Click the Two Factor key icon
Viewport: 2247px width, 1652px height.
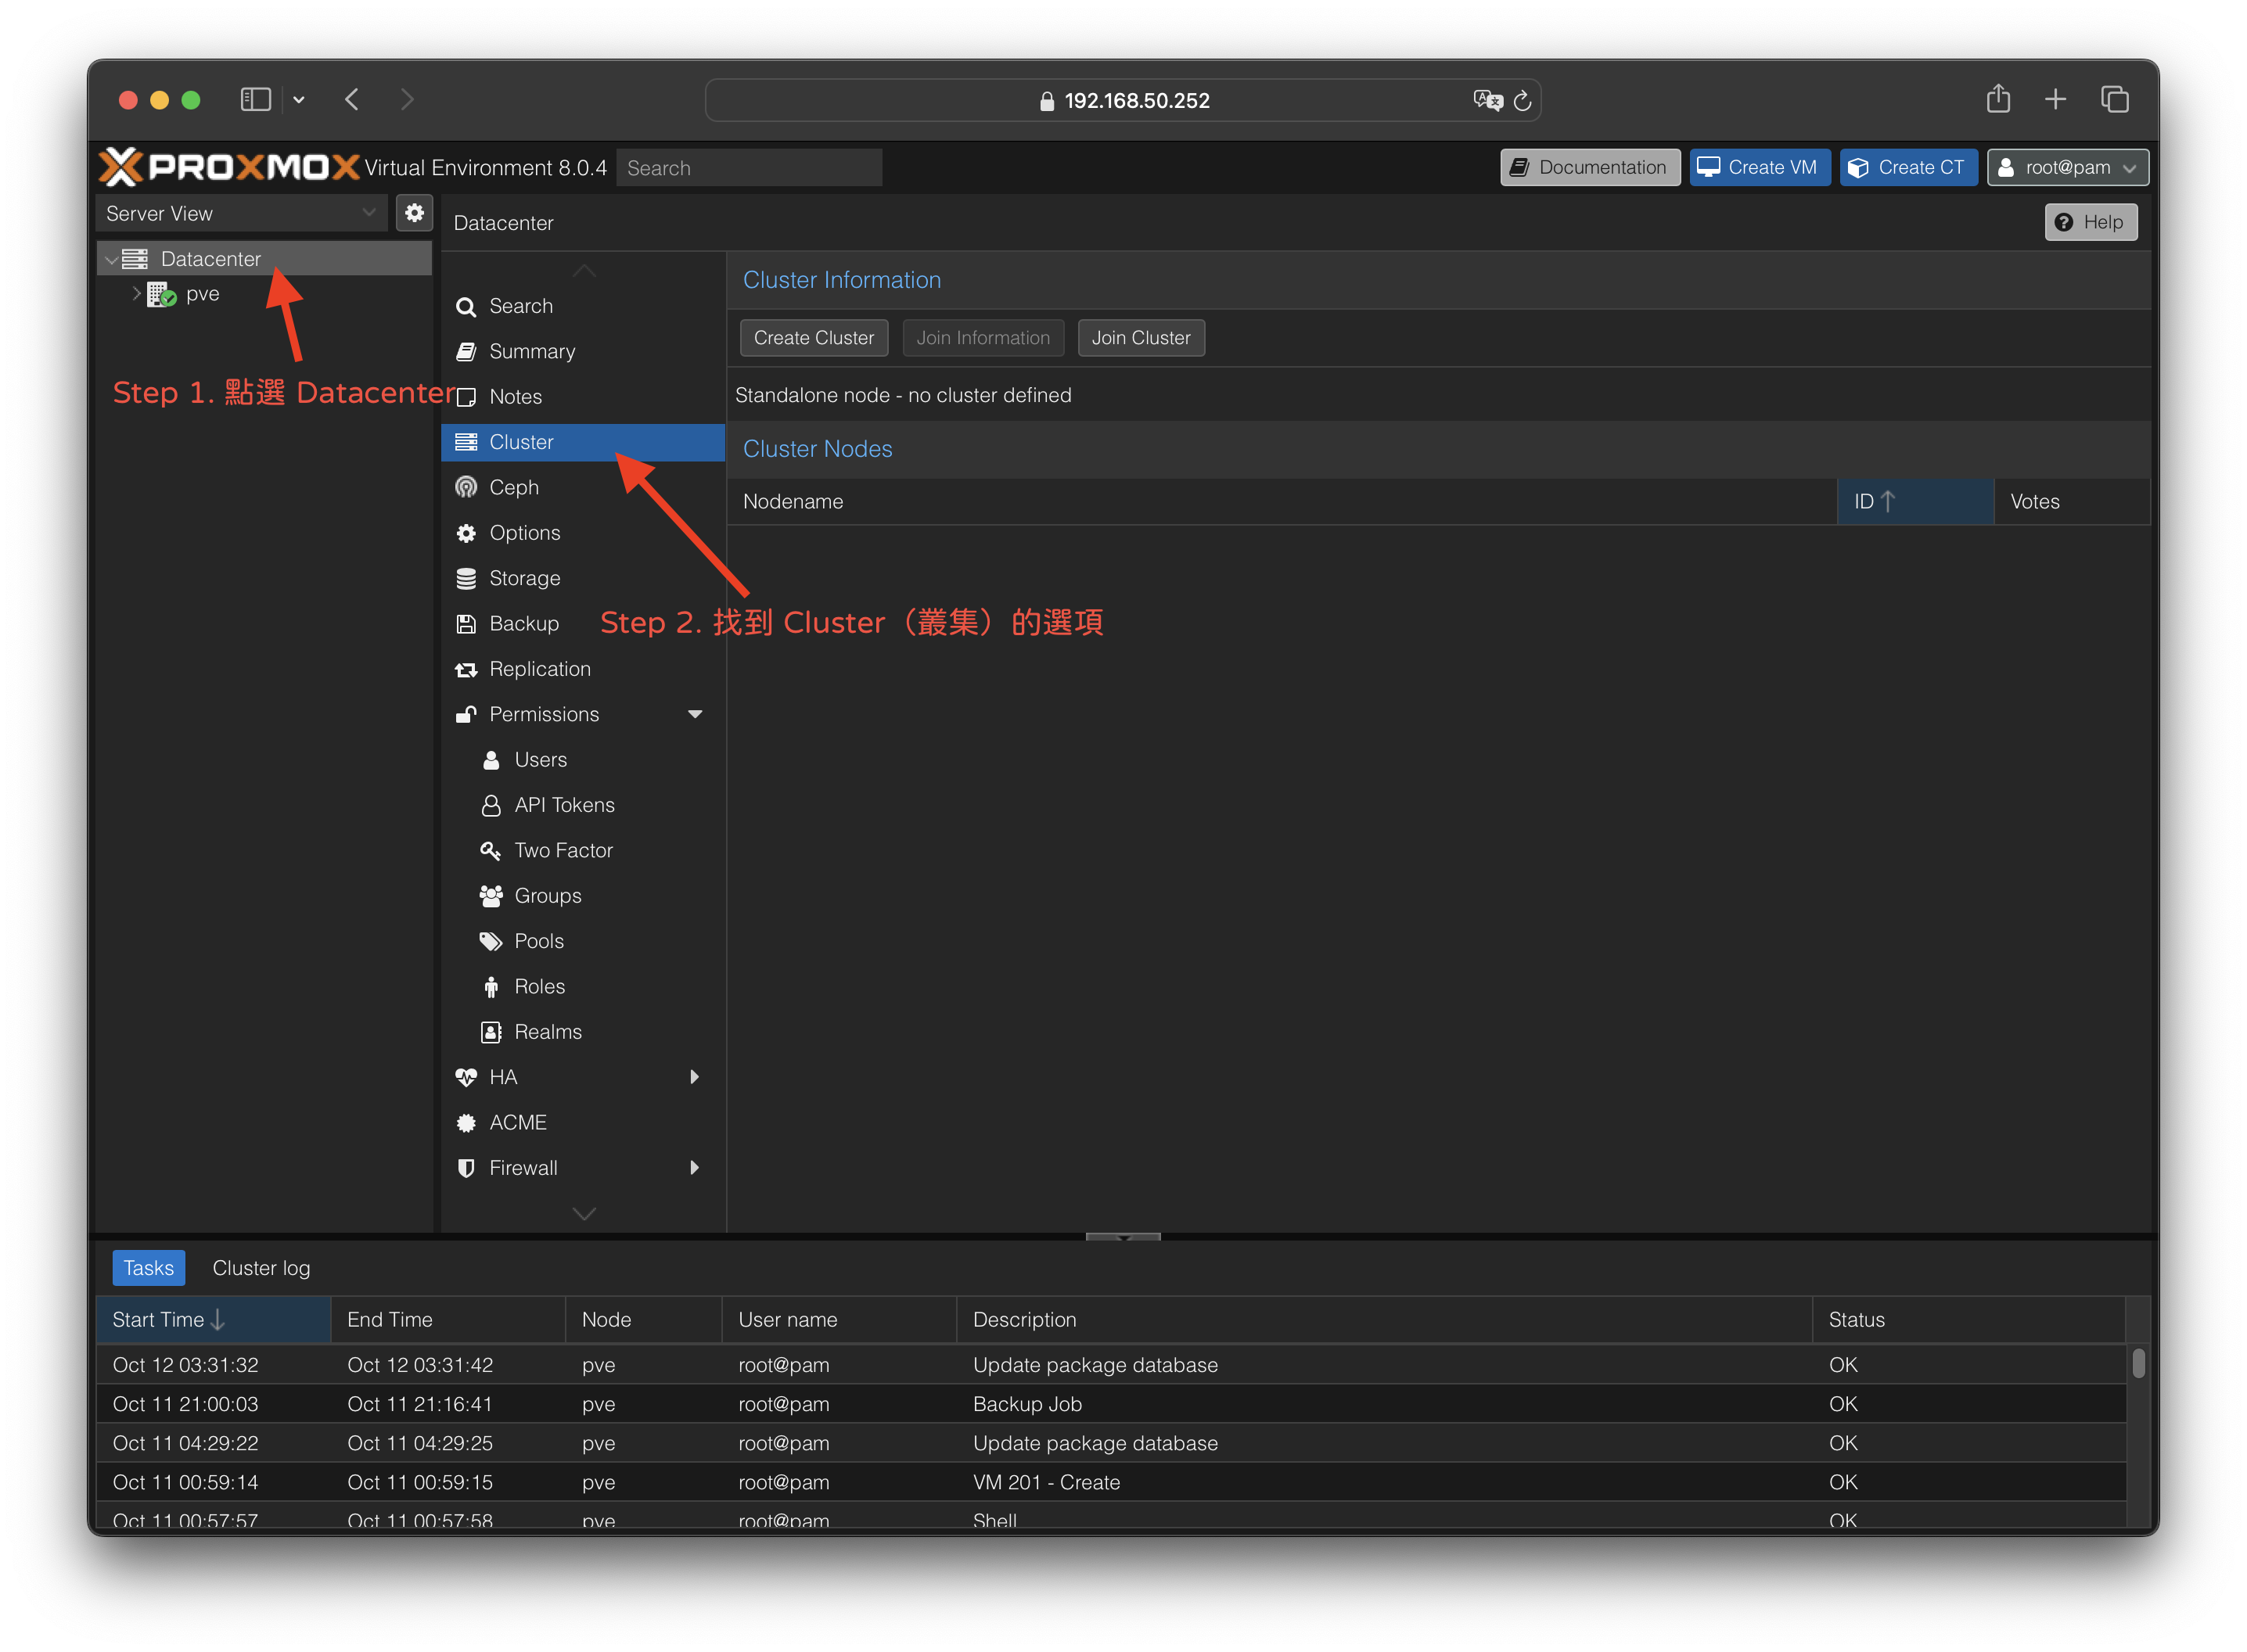[490, 851]
